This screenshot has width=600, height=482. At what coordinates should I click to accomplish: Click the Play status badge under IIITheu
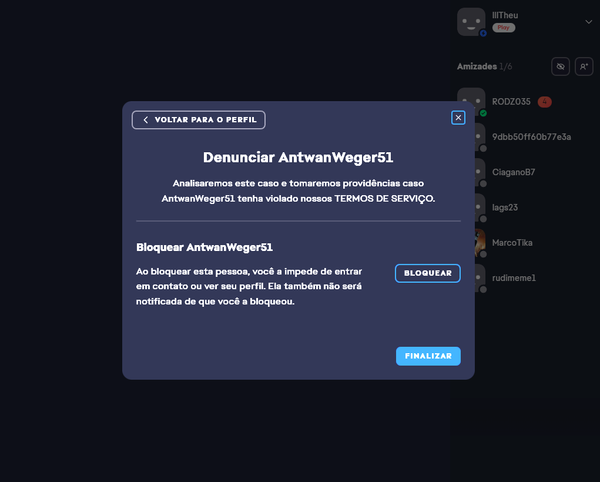(x=504, y=28)
